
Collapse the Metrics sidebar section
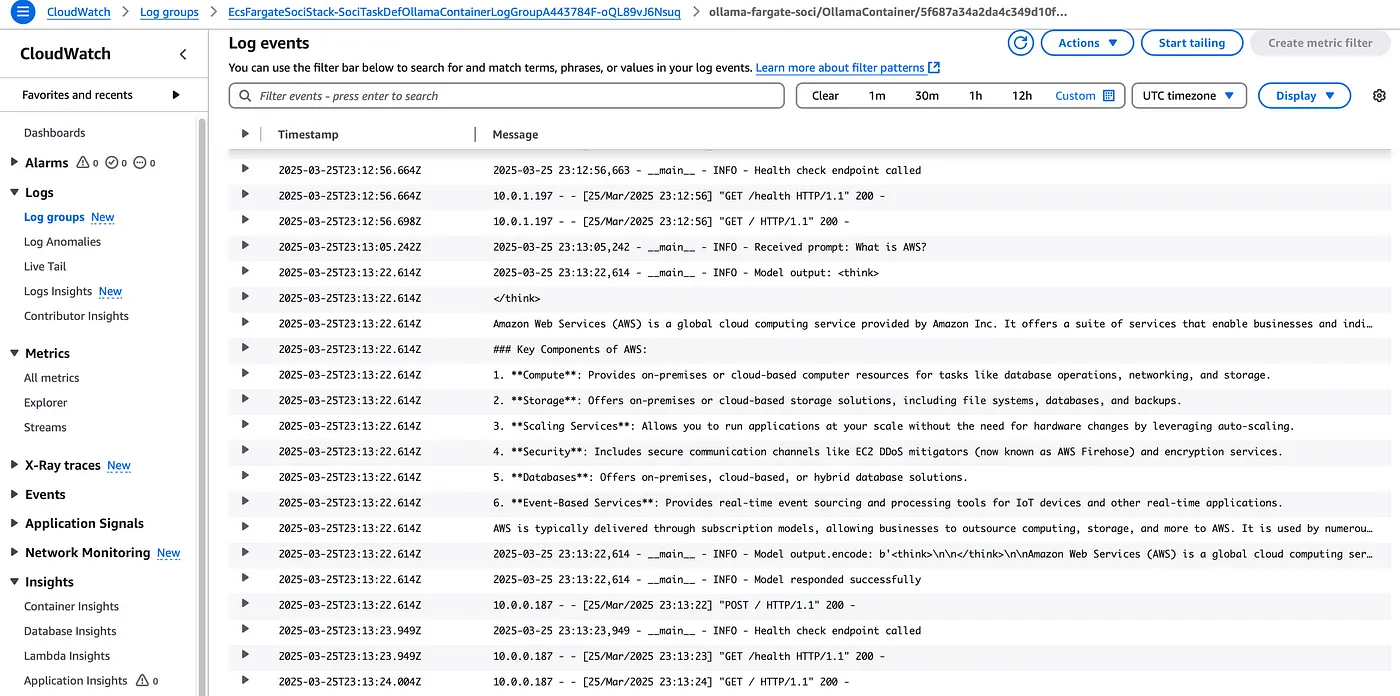[x=14, y=353]
